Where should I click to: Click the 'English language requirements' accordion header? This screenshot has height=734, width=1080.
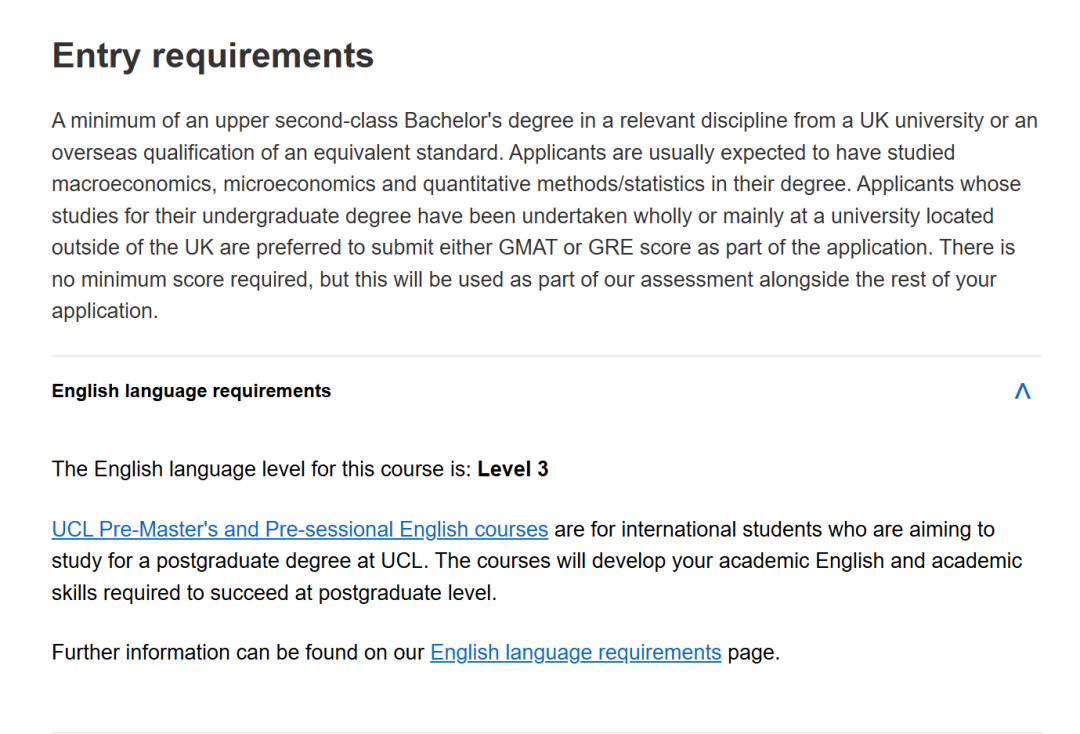[x=191, y=391]
